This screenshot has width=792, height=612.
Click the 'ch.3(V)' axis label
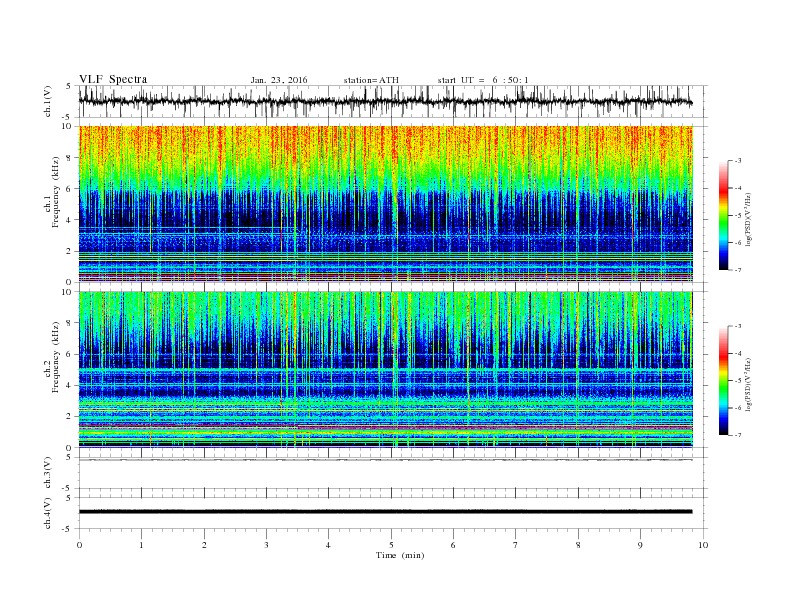(x=48, y=473)
